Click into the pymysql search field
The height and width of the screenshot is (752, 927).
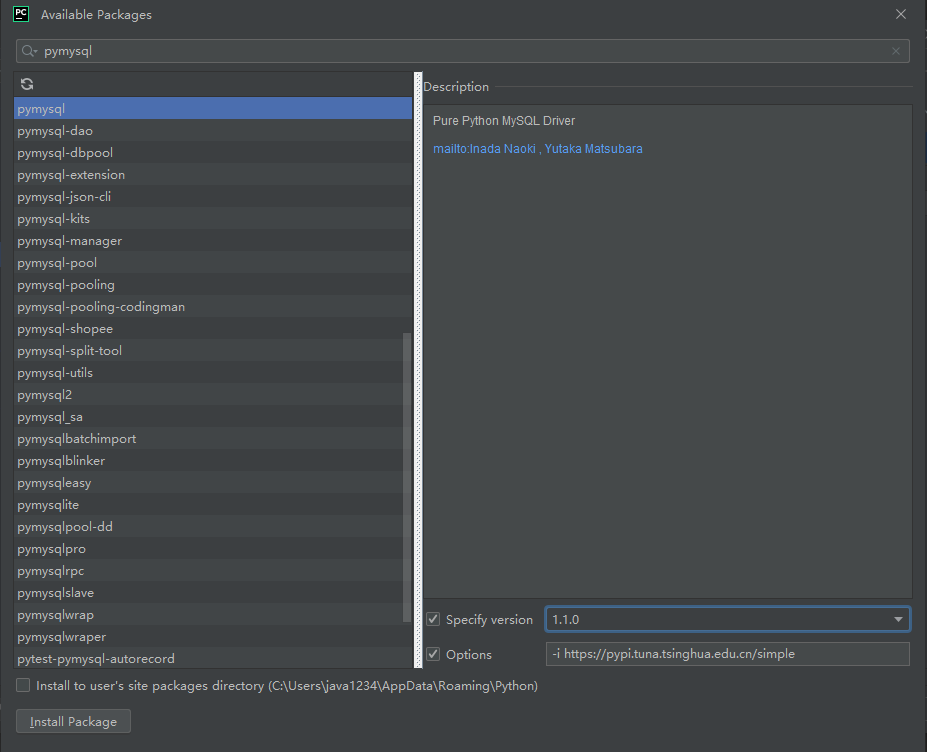point(460,51)
